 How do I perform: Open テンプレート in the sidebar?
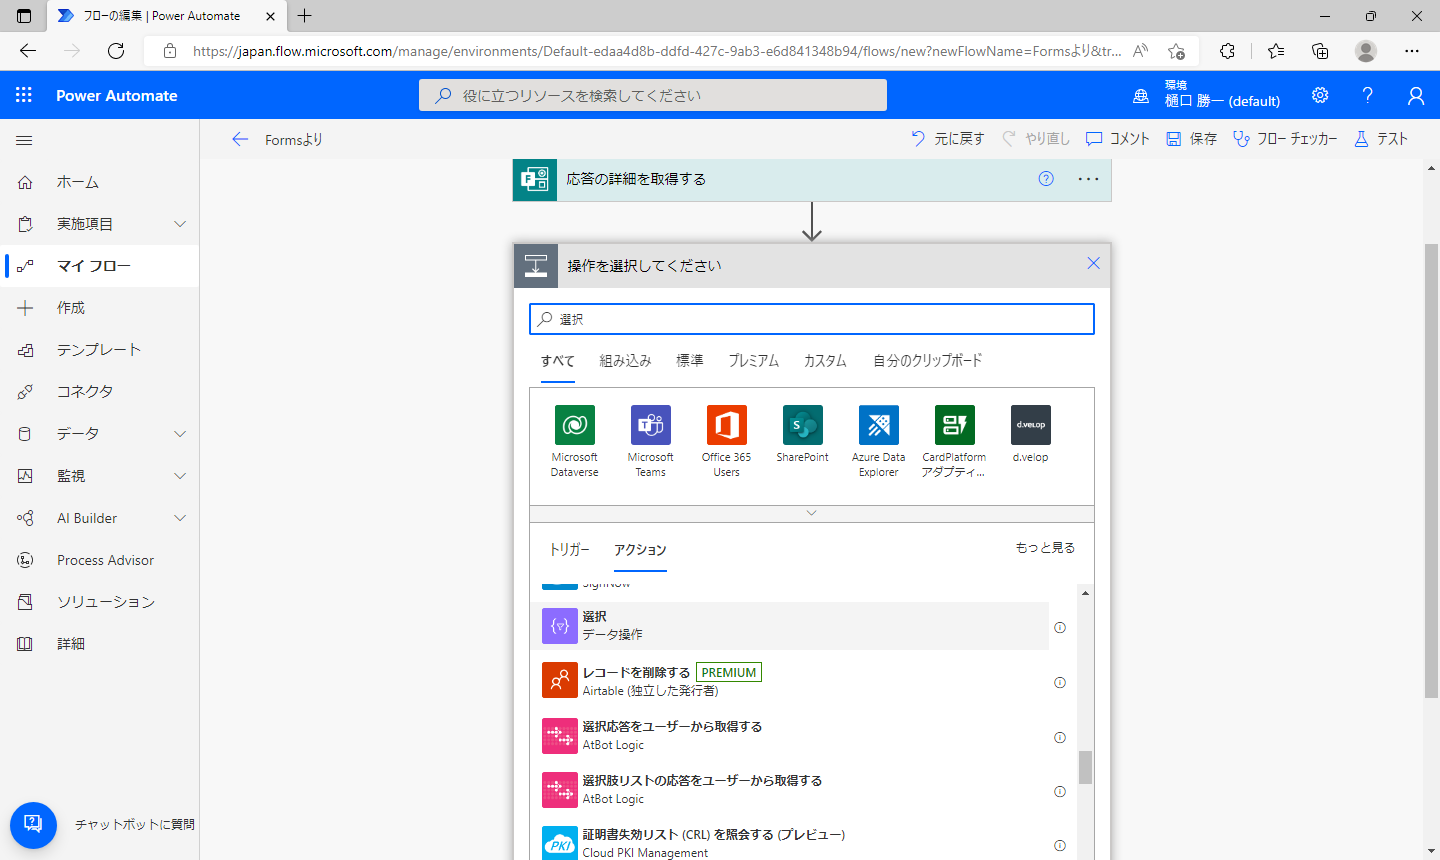99,350
